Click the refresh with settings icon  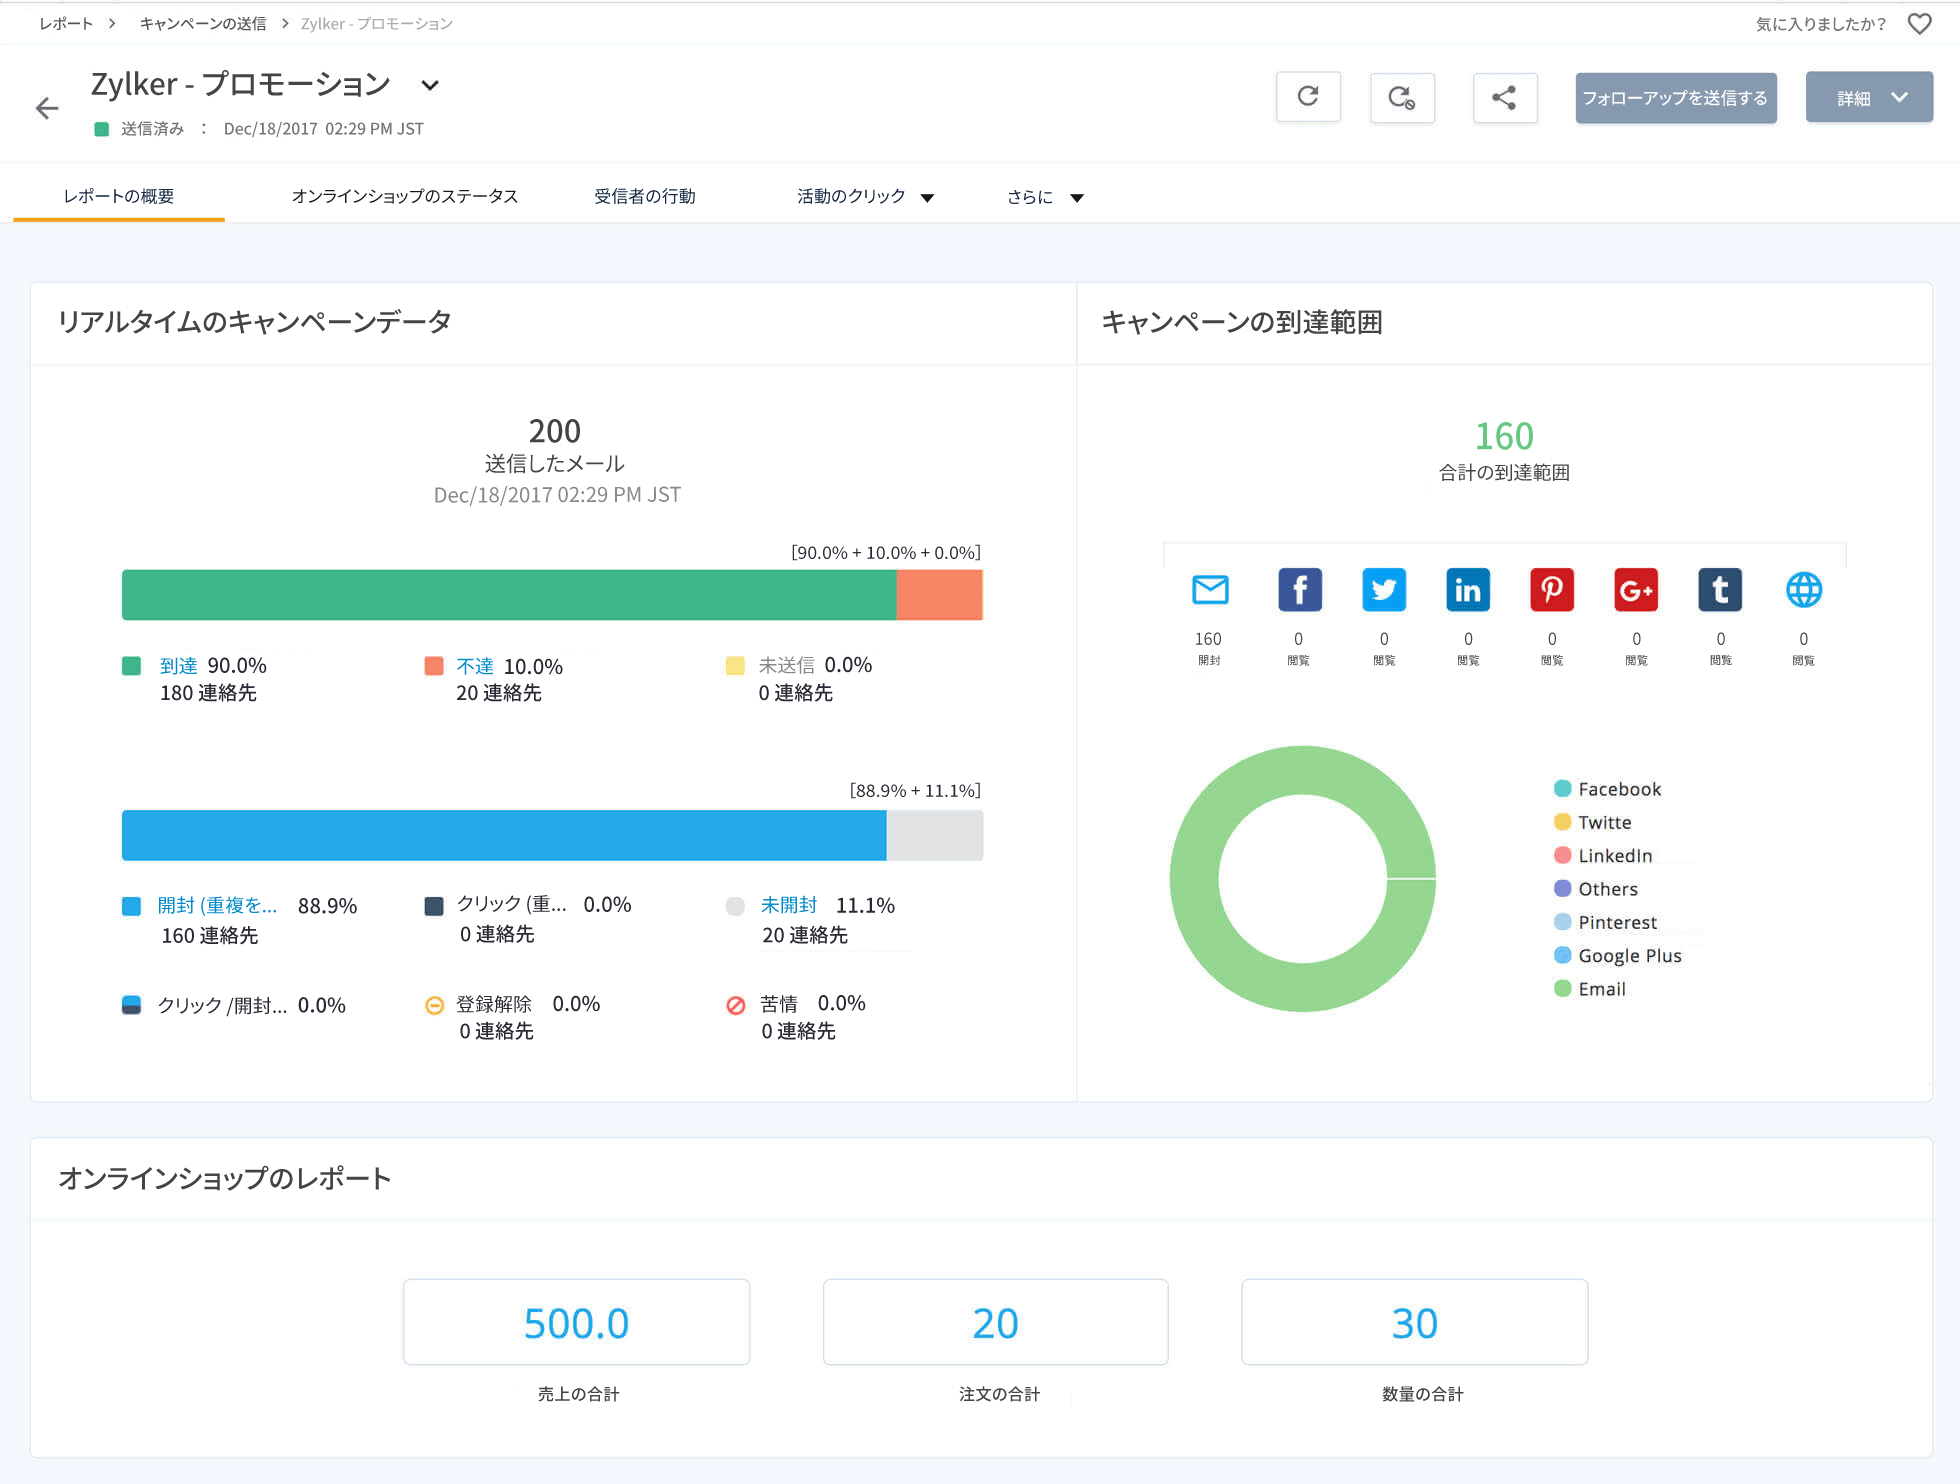click(1402, 97)
